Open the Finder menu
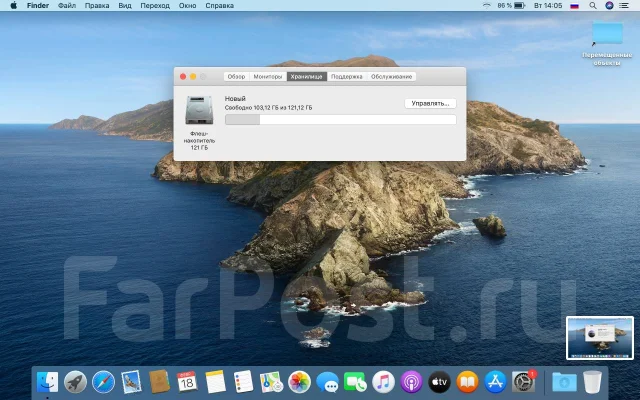The height and width of the screenshot is (400, 640). pos(38,6)
